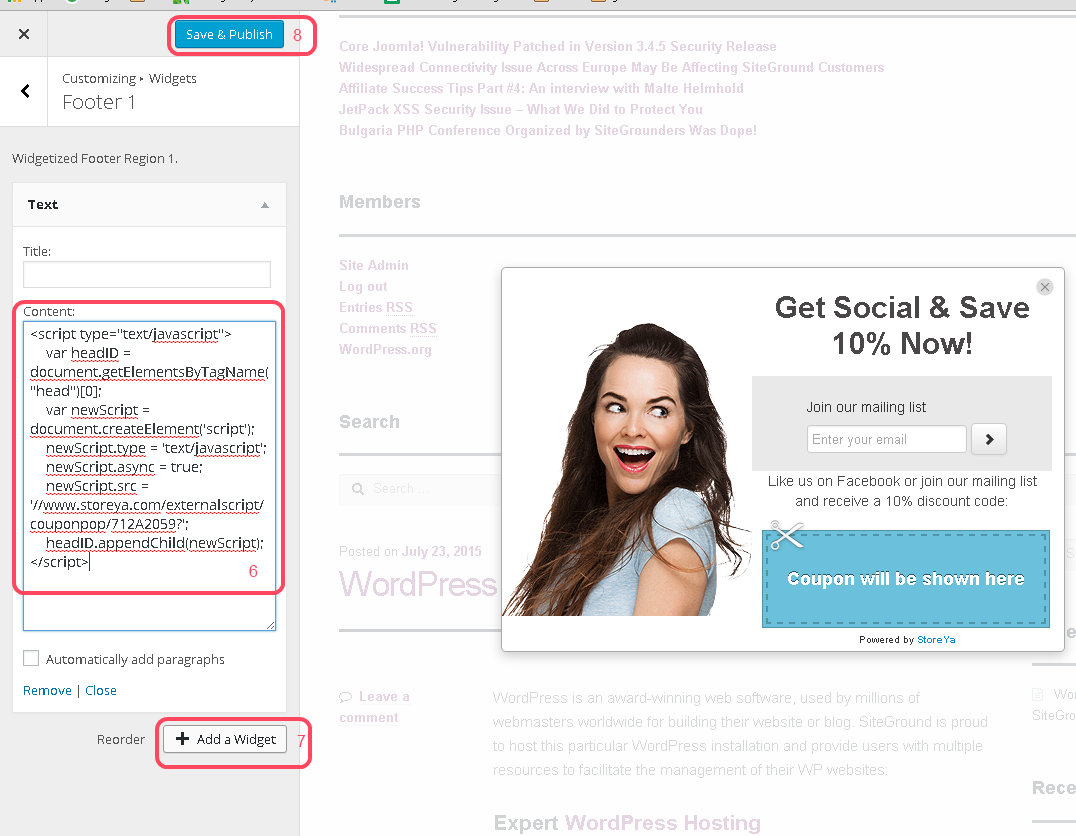Submit email using the arrow button in popup
This screenshot has width=1076, height=836.
pos(989,439)
